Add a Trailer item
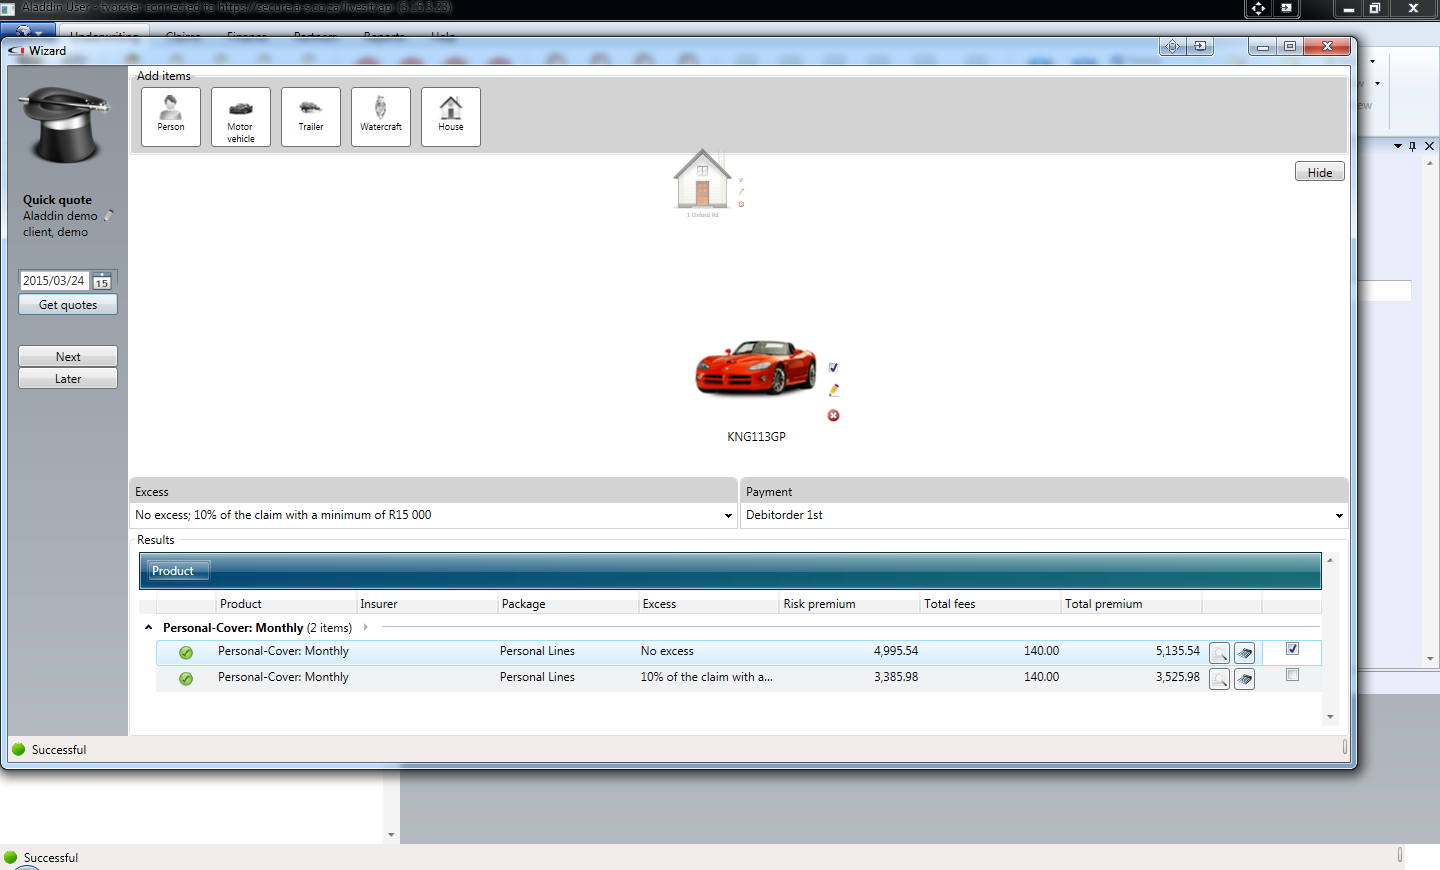 (x=311, y=117)
